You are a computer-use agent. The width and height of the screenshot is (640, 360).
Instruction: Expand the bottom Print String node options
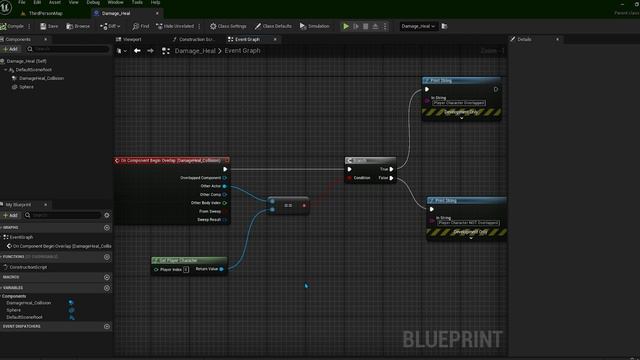click(x=471, y=238)
